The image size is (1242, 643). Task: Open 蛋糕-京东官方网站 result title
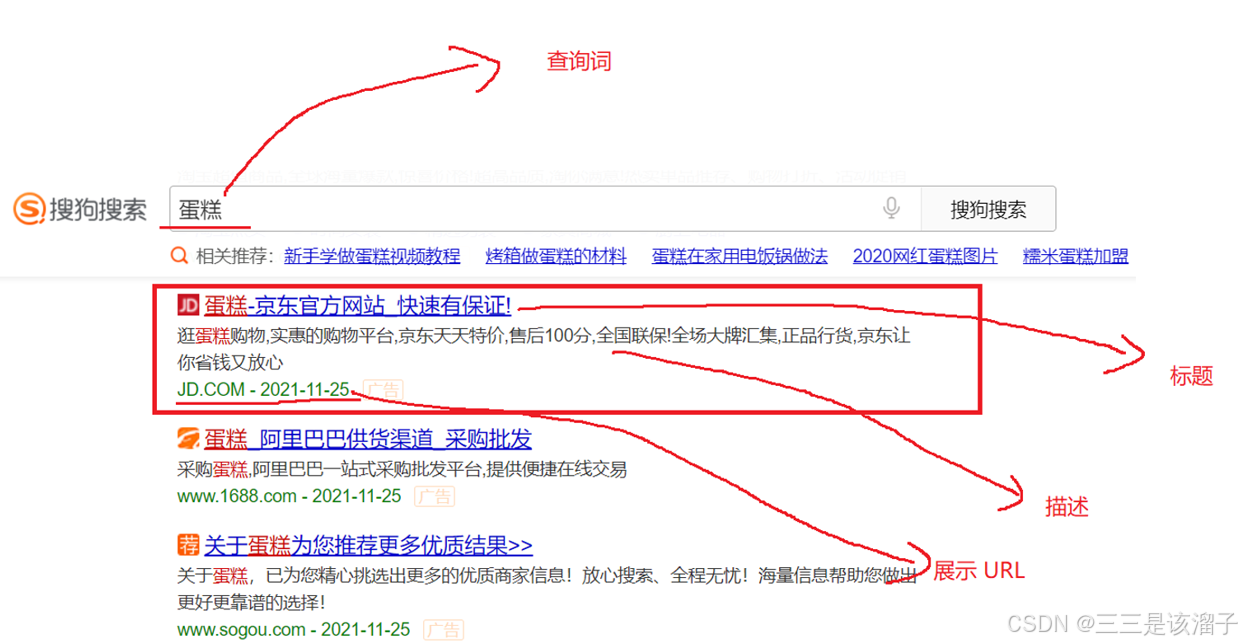(x=358, y=305)
